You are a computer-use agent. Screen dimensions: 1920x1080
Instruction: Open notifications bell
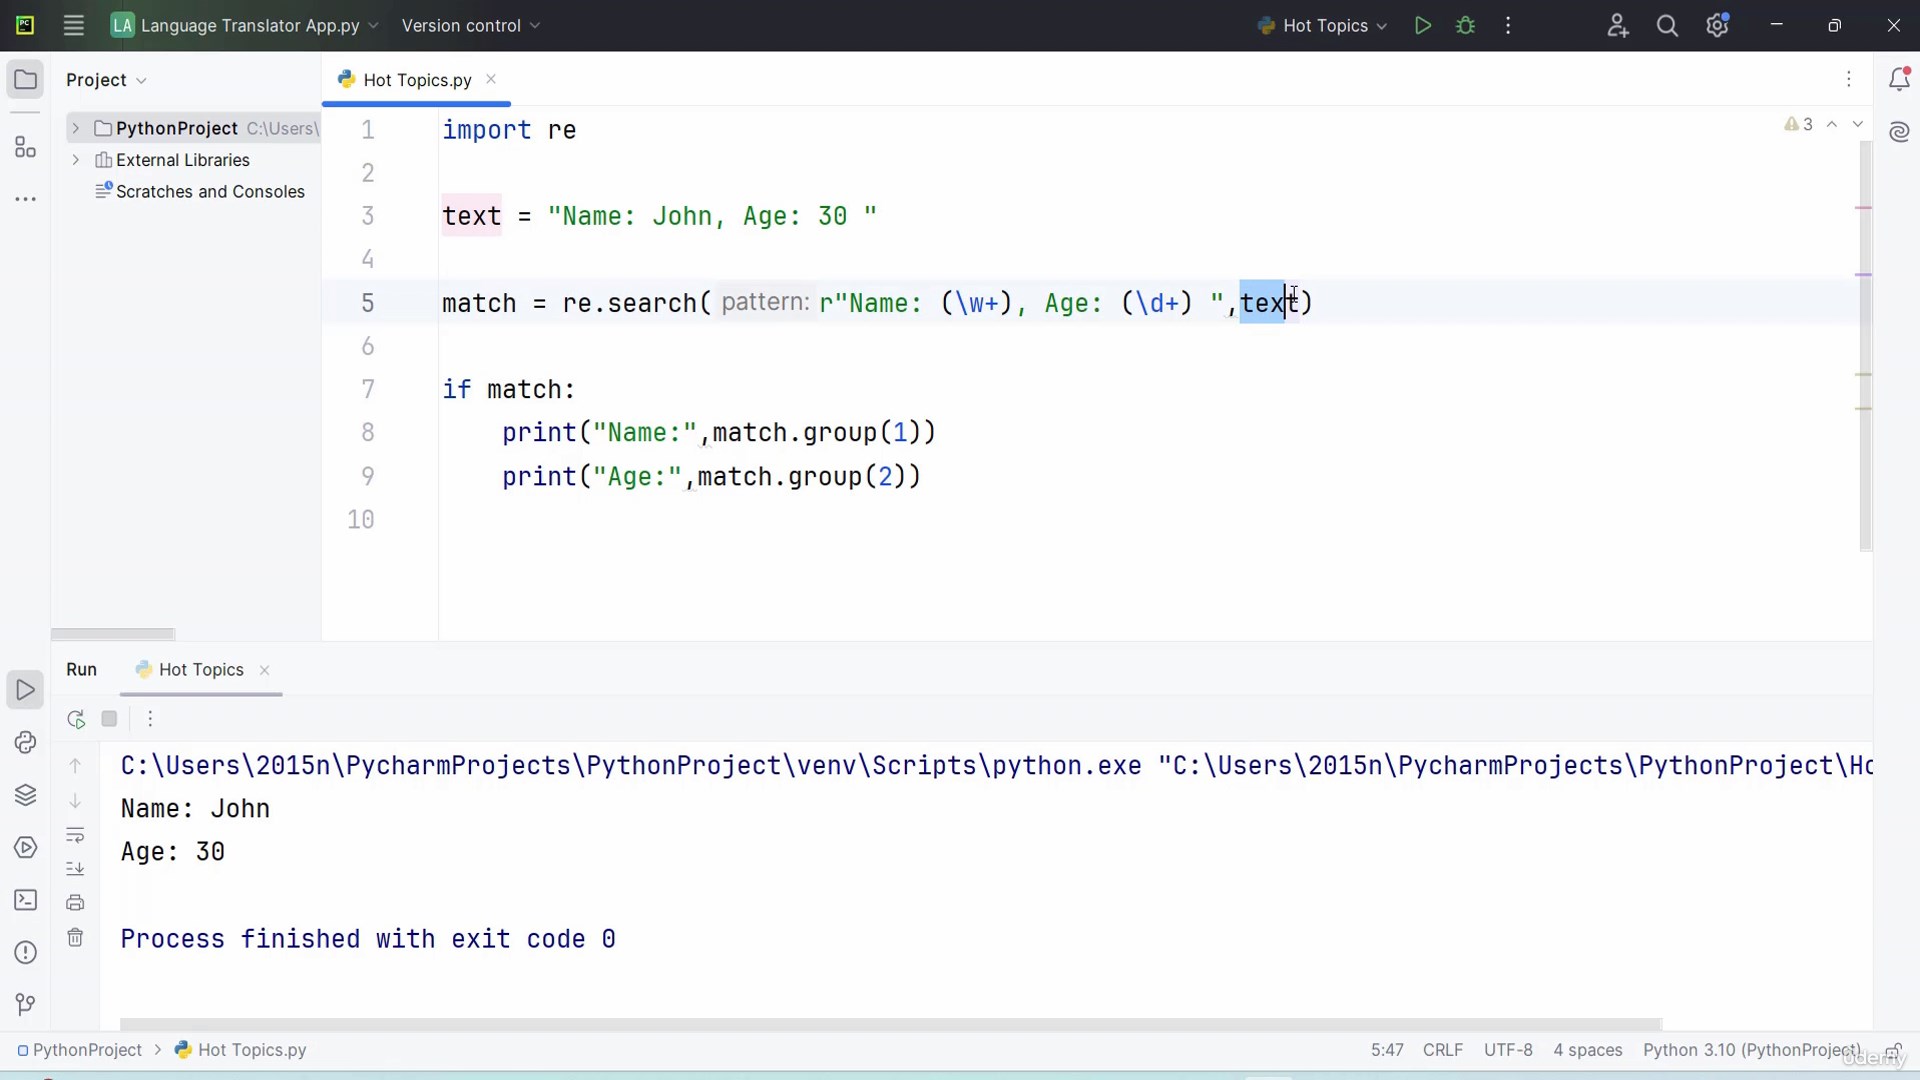point(1899,79)
